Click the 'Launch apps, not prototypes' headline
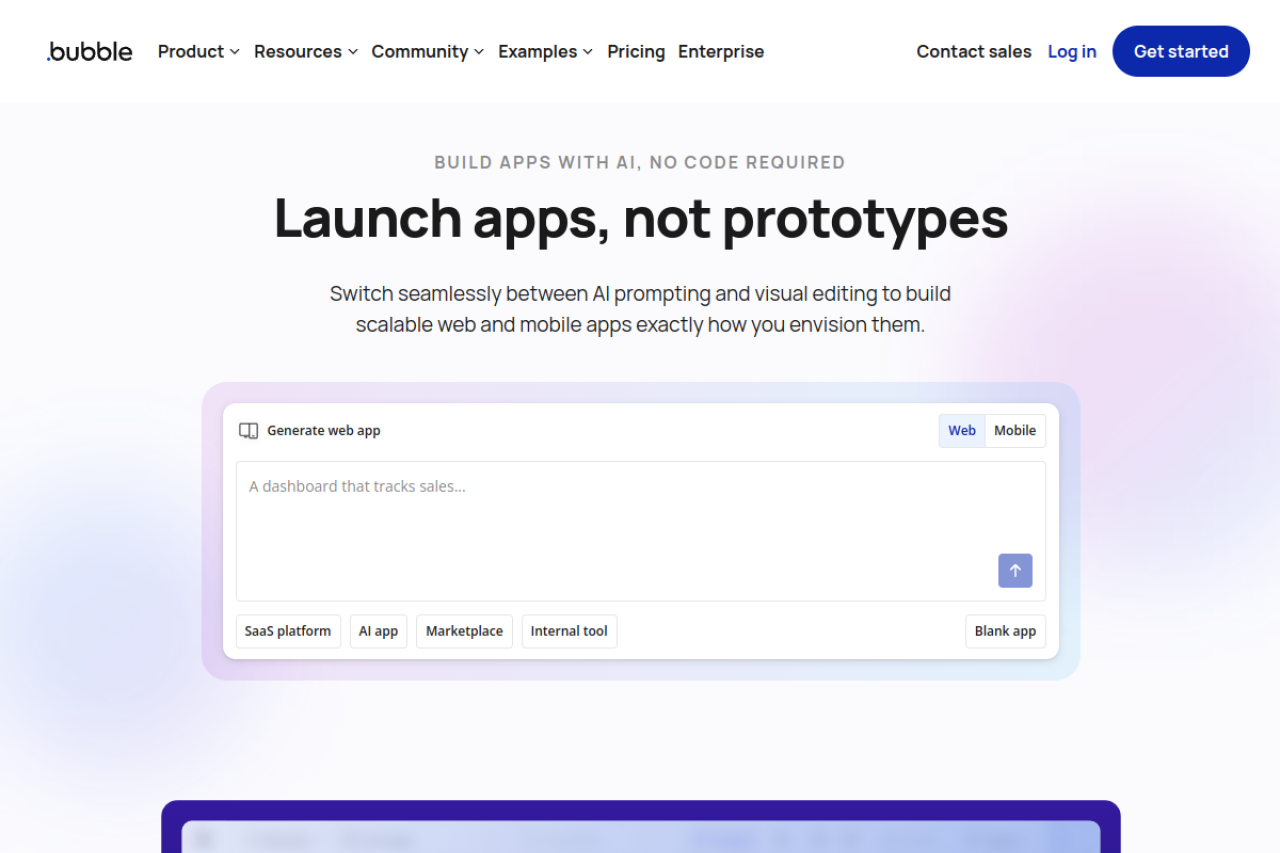 click(x=641, y=218)
